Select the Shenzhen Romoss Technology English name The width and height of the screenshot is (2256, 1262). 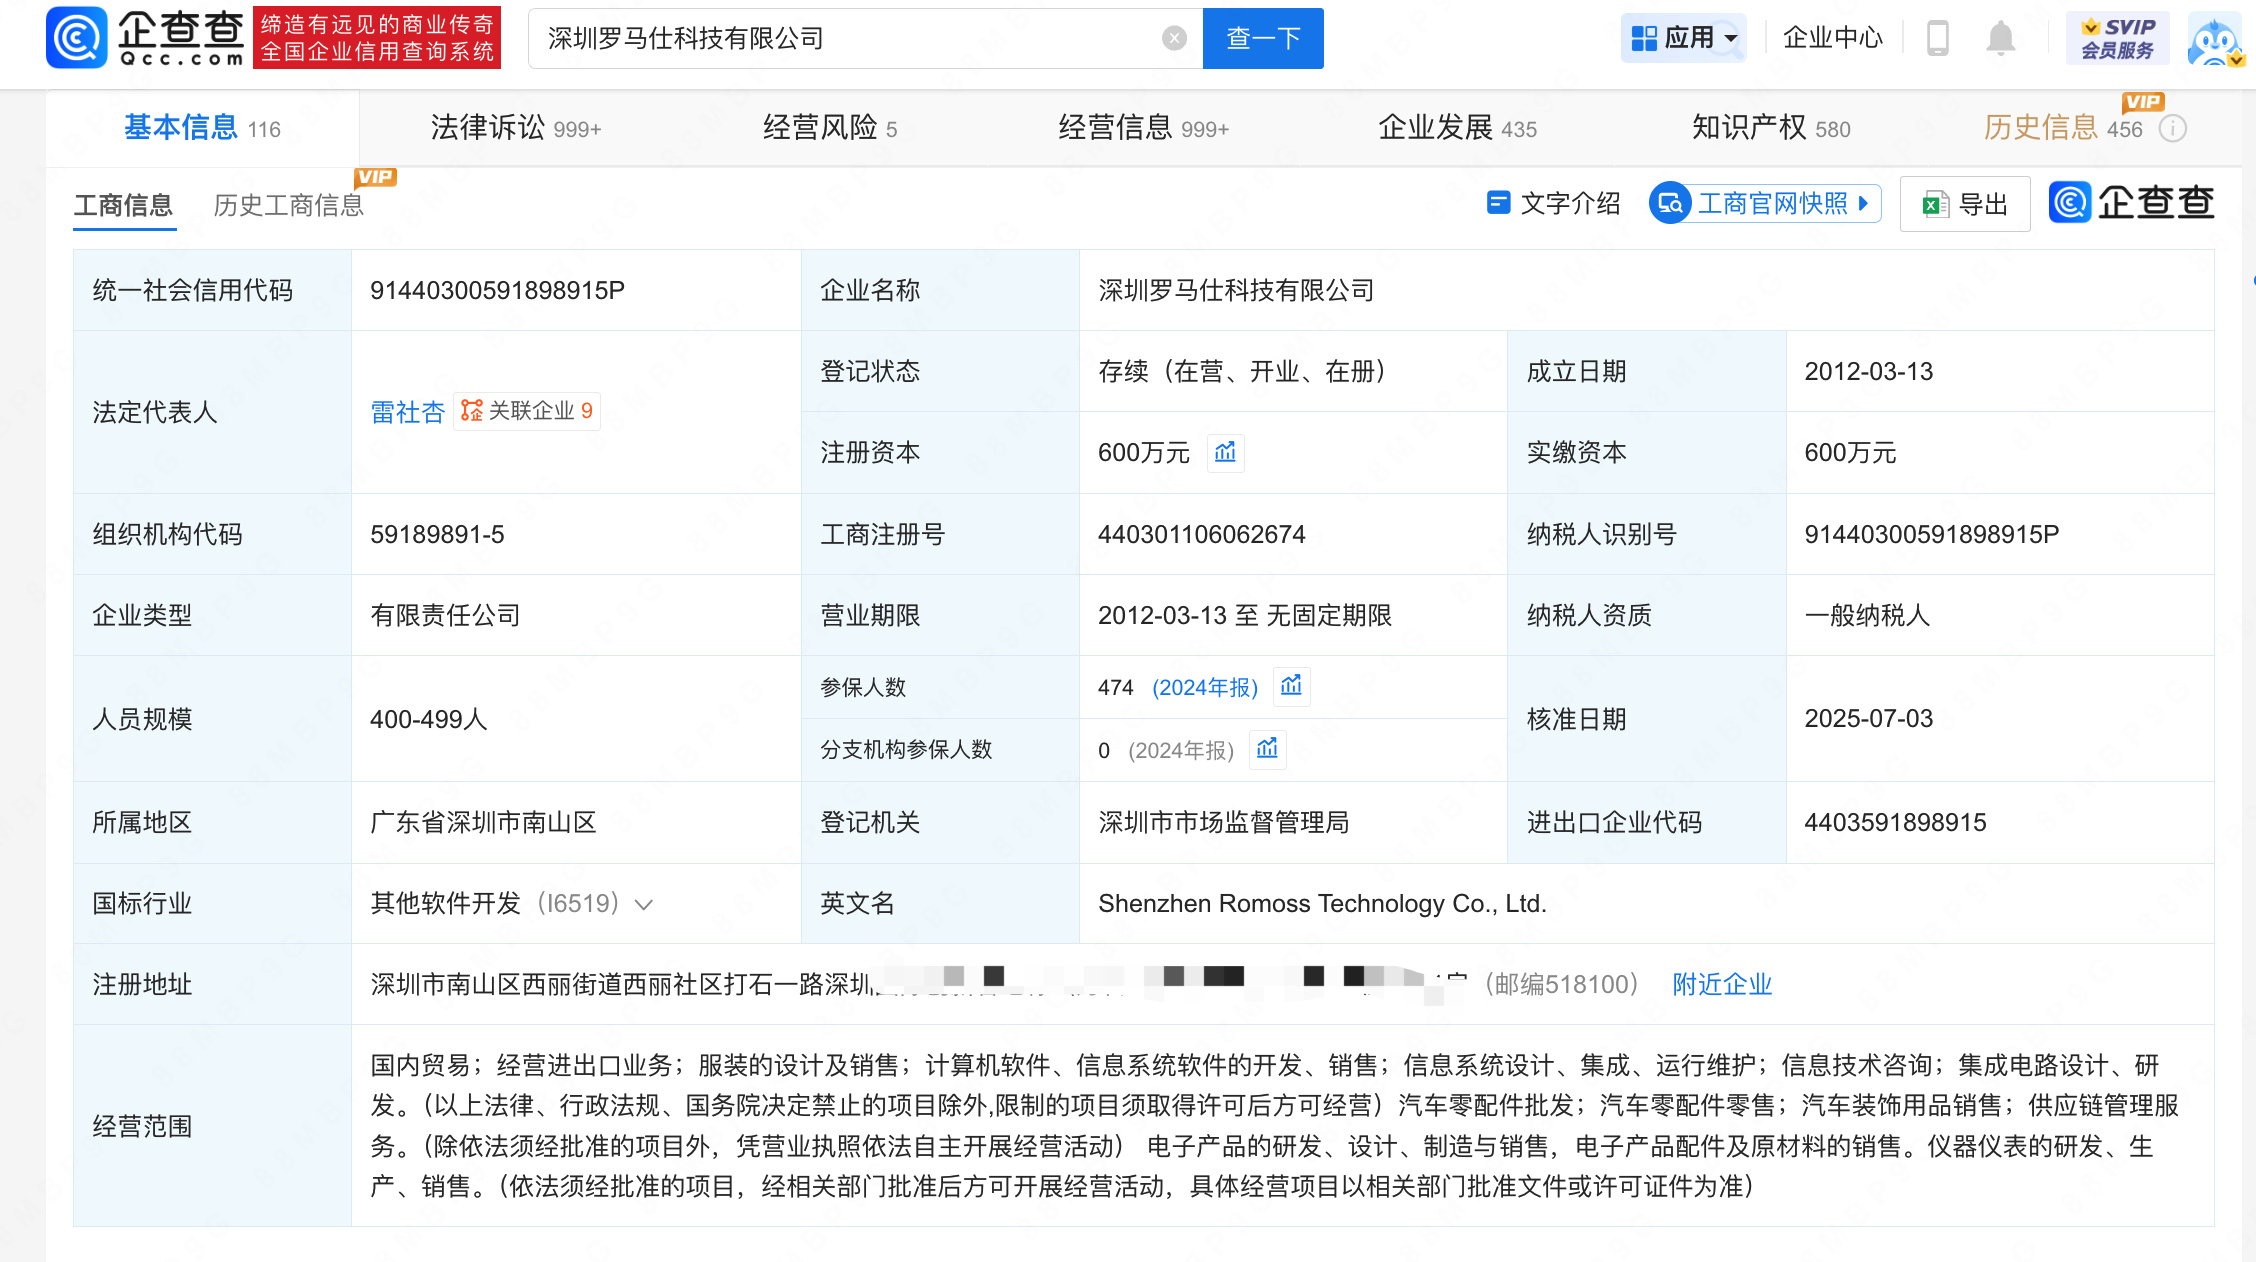(1322, 903)
